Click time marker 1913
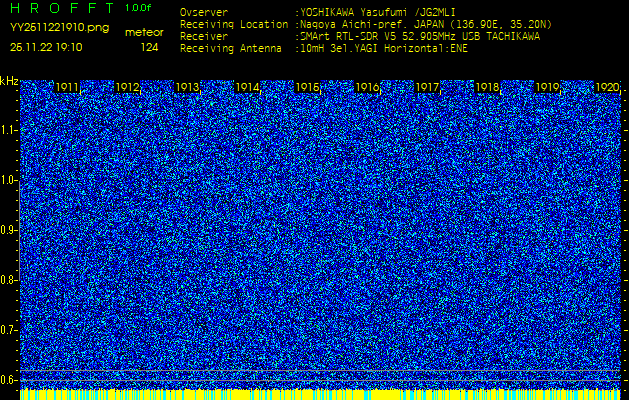The width and height of the screenshot is (629, 400). (187, 87)
